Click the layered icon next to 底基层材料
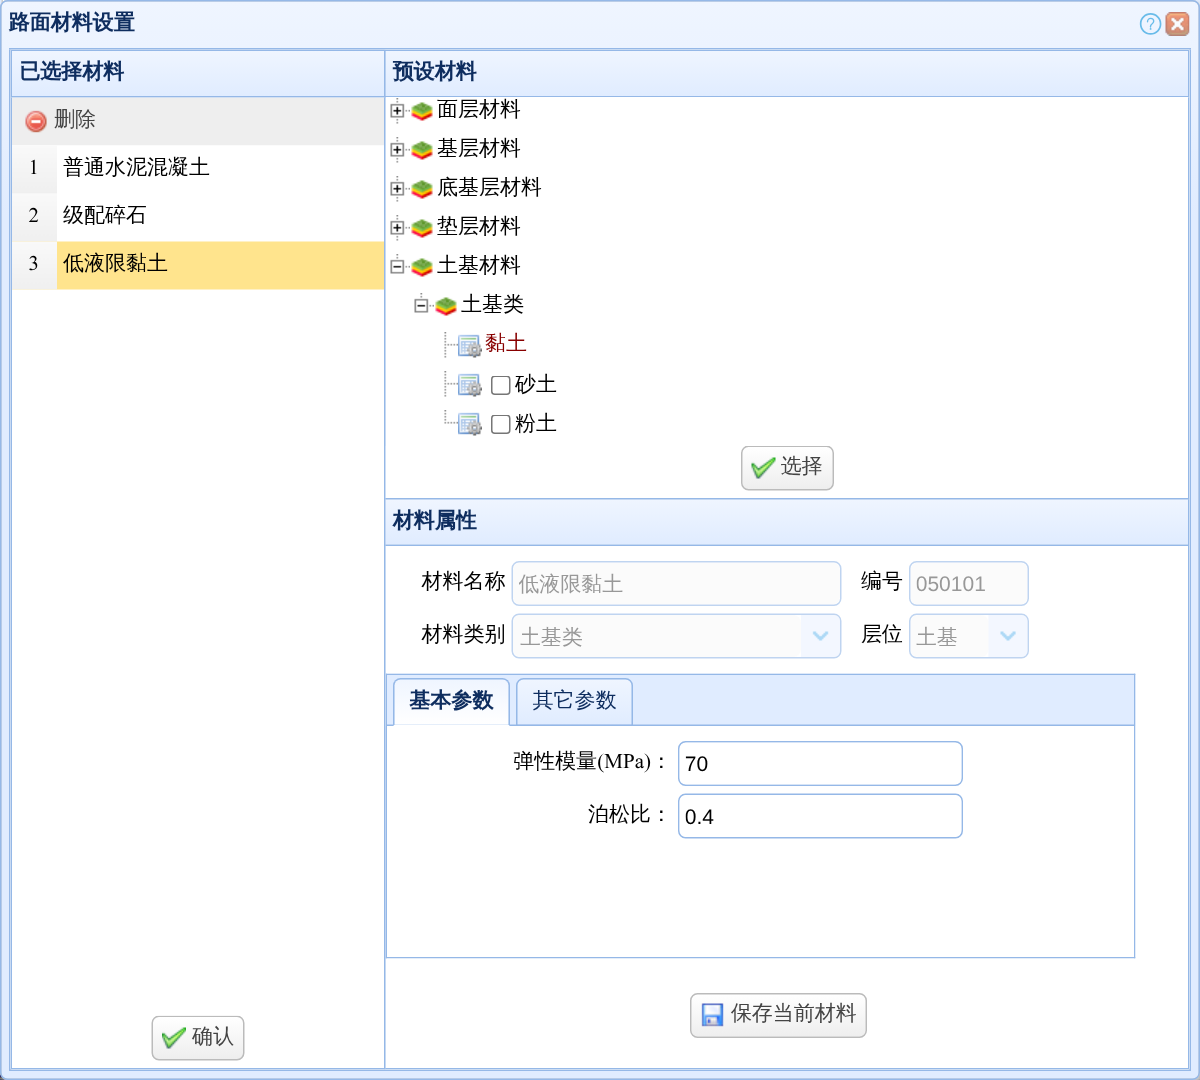 coord(422,189)
